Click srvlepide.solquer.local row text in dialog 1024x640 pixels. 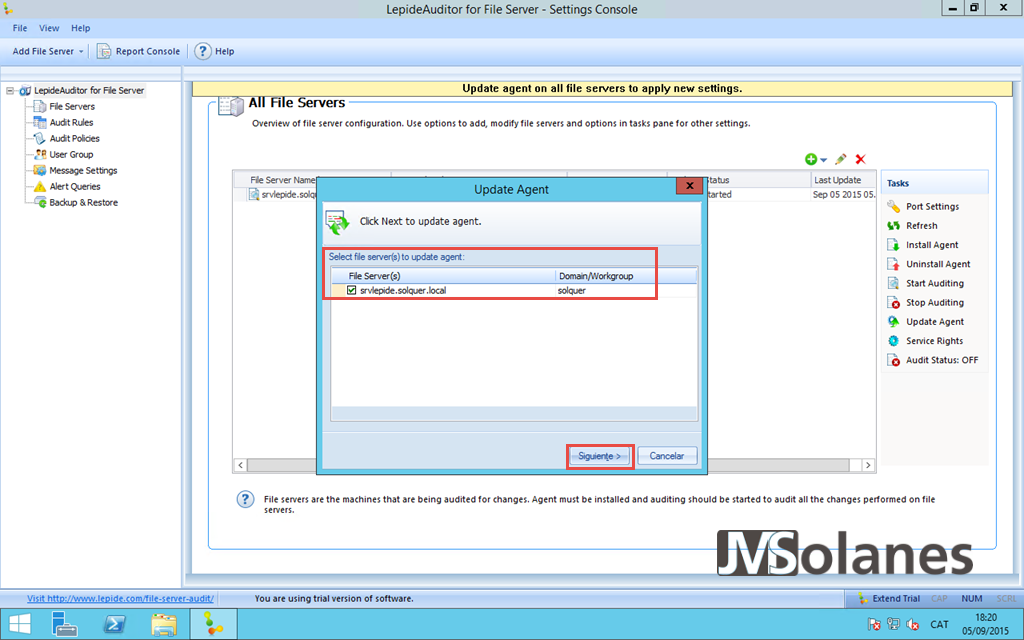point(403,291)
